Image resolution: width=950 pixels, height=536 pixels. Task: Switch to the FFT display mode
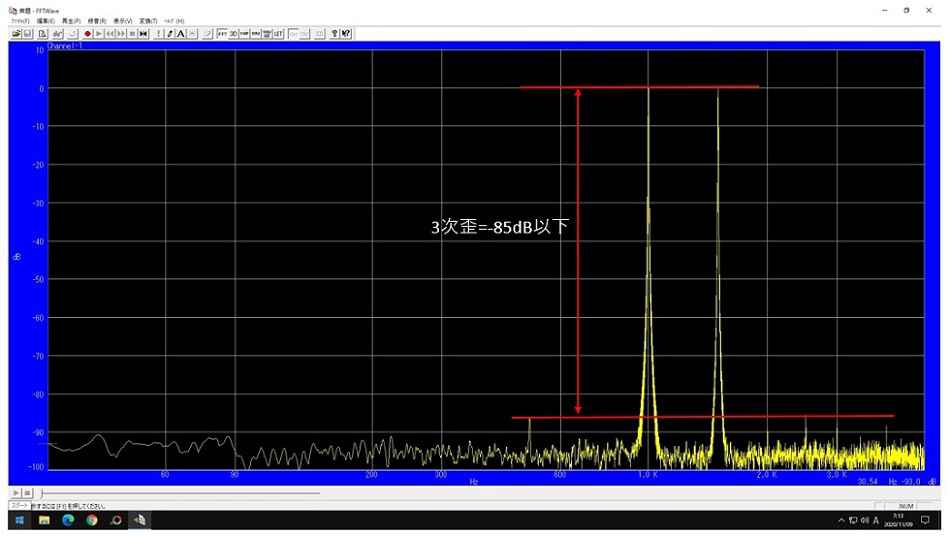[x=222, y=33]
